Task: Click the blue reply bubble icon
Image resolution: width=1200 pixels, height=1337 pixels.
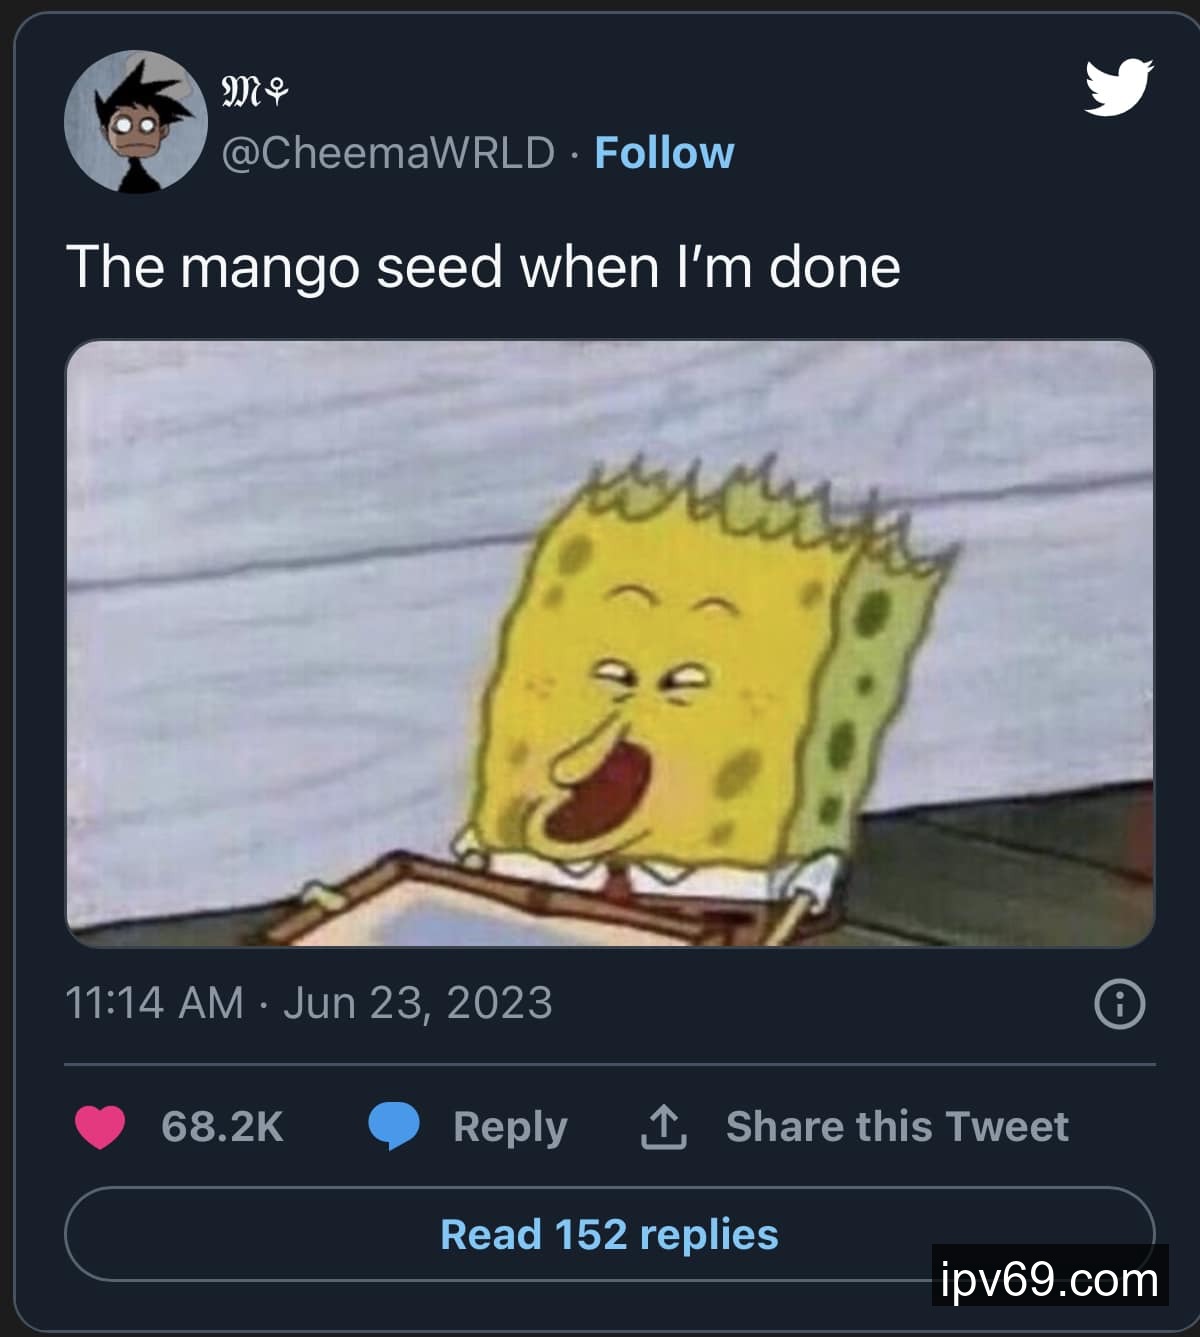Action: (x=393, y=1126)
